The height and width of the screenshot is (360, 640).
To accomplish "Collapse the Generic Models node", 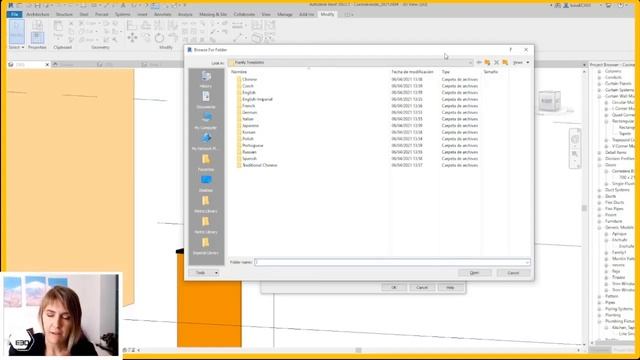I will click(599, 227).
